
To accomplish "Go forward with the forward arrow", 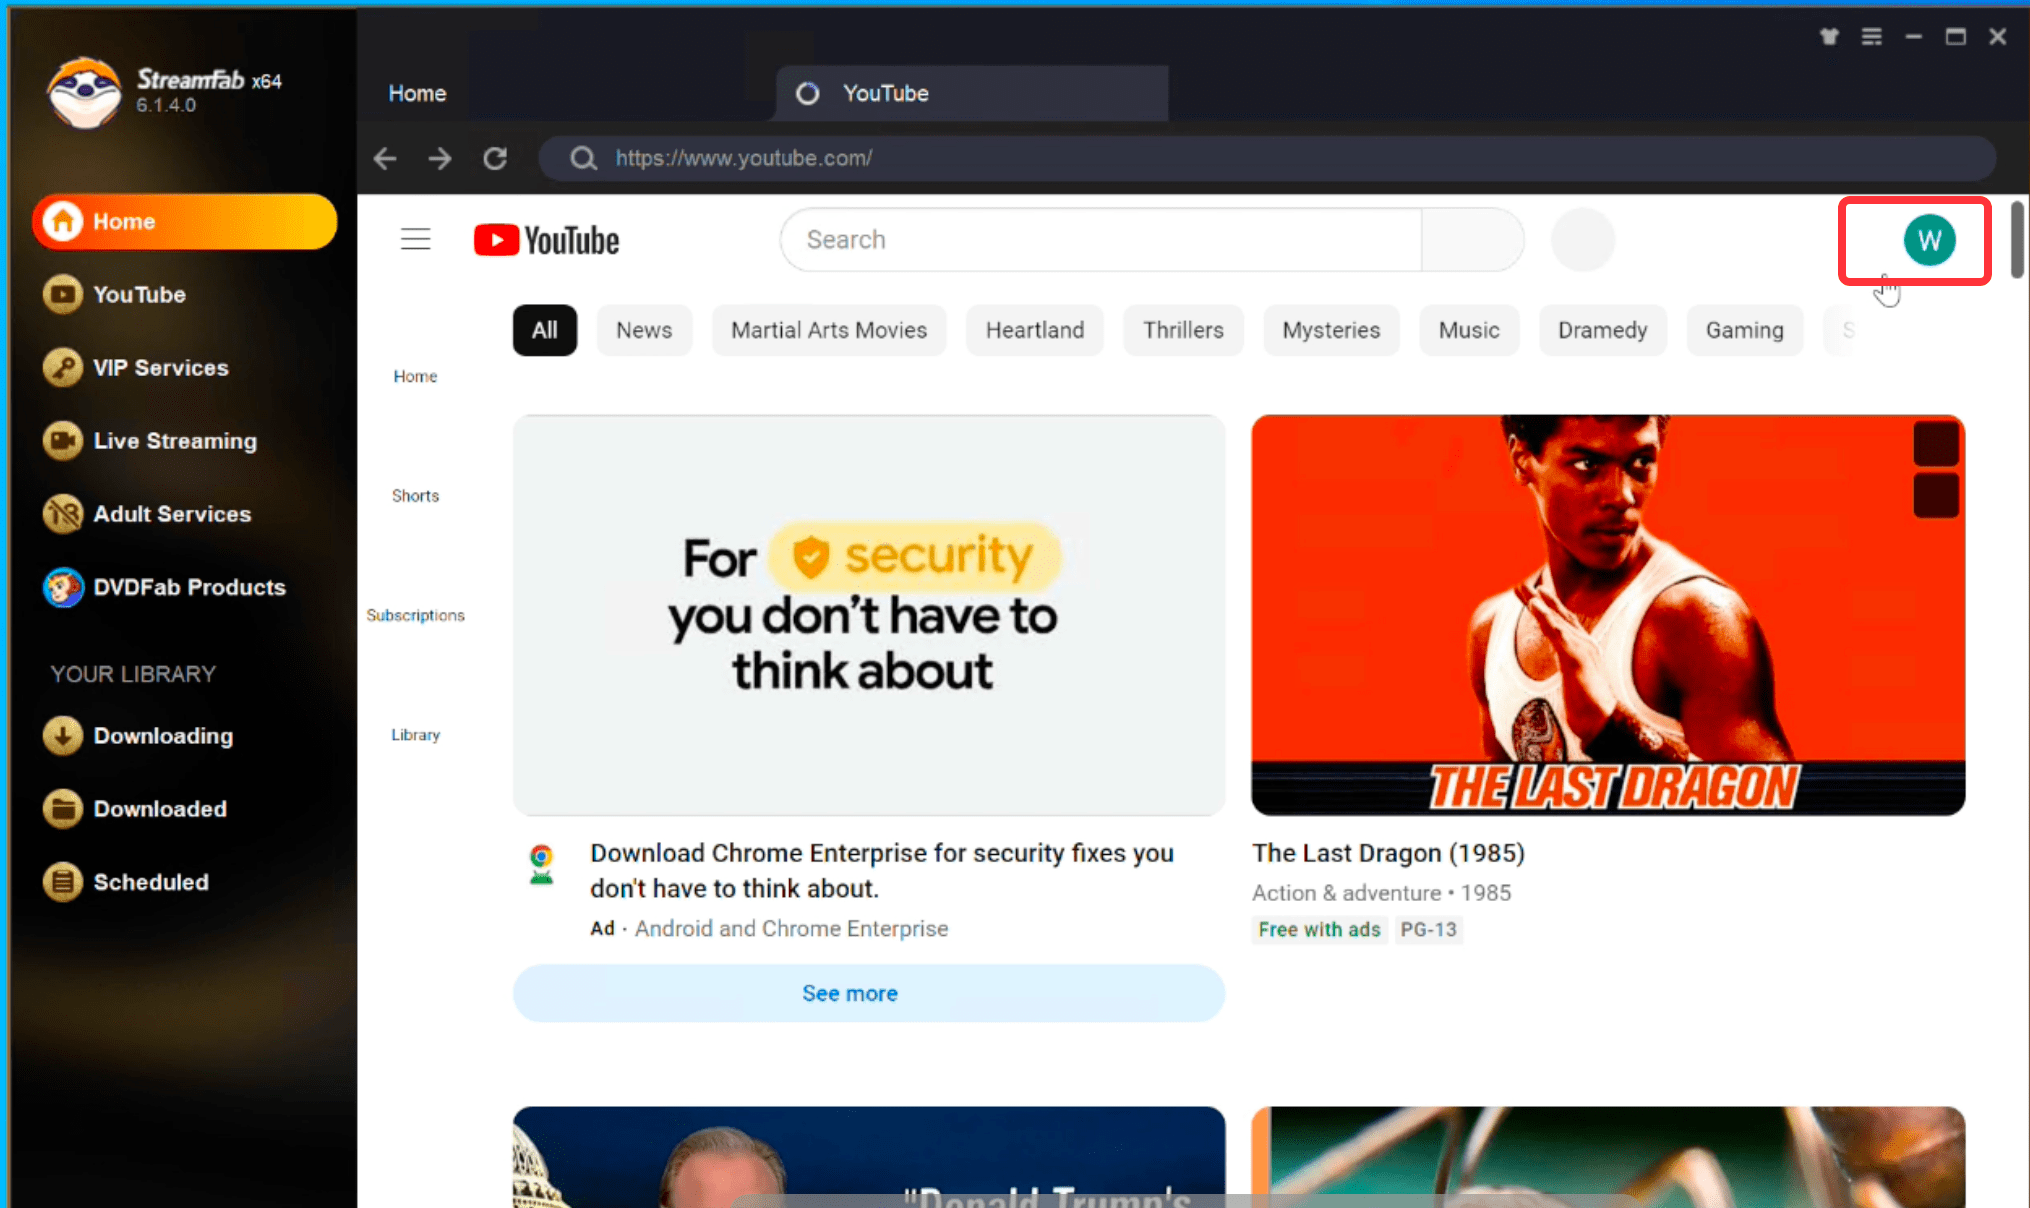I will [440, 158].
